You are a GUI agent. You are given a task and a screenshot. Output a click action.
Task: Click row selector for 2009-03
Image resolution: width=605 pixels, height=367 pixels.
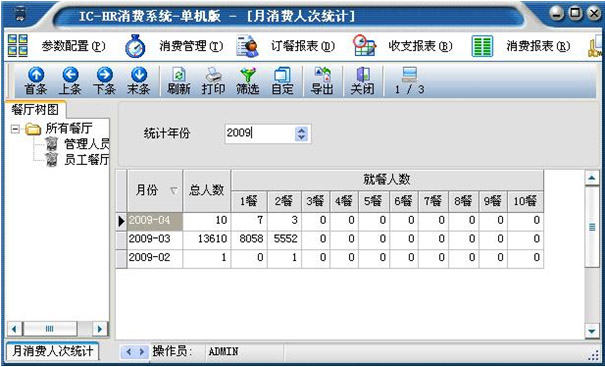[122, 240]
